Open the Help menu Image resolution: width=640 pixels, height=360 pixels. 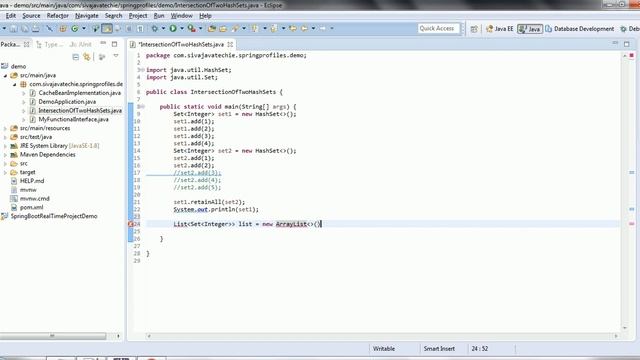point(205,16)
